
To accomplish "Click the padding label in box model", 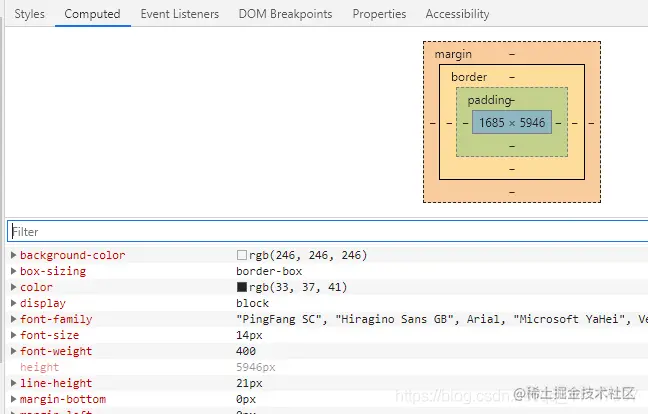I will tap(489, 100).
